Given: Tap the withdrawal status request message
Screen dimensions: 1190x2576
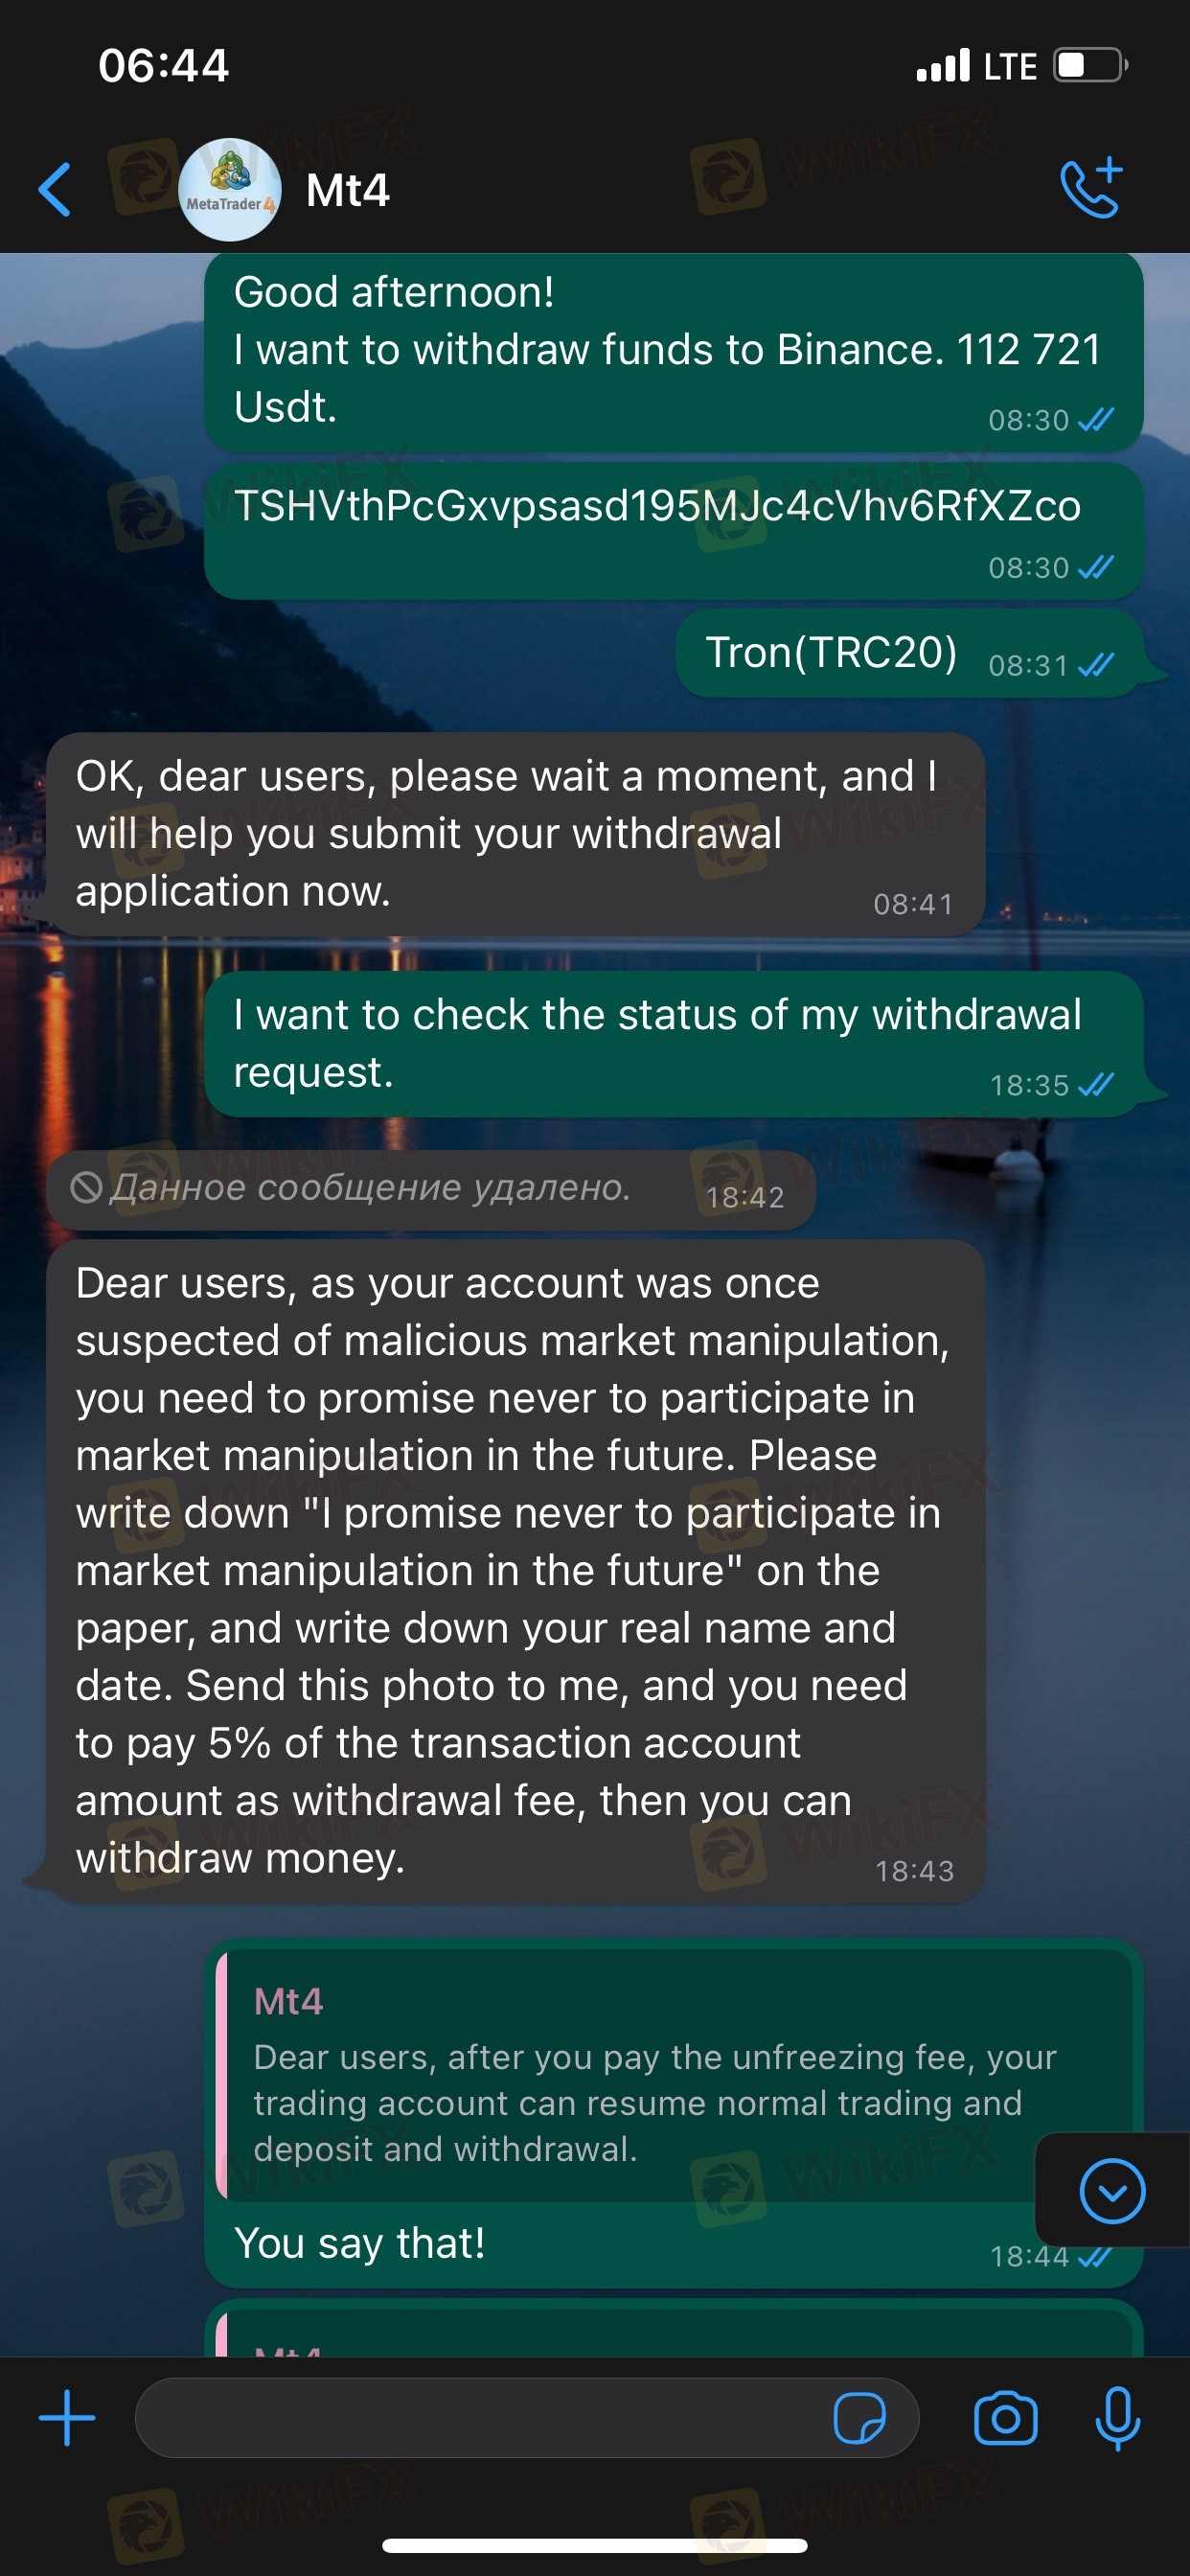Looking at the screenshot, I should point(657,1043).
